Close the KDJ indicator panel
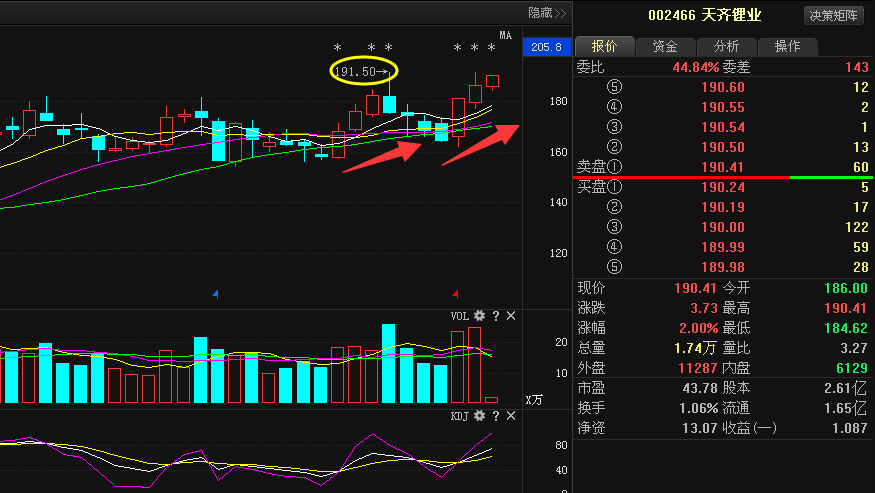 [511, 415]
